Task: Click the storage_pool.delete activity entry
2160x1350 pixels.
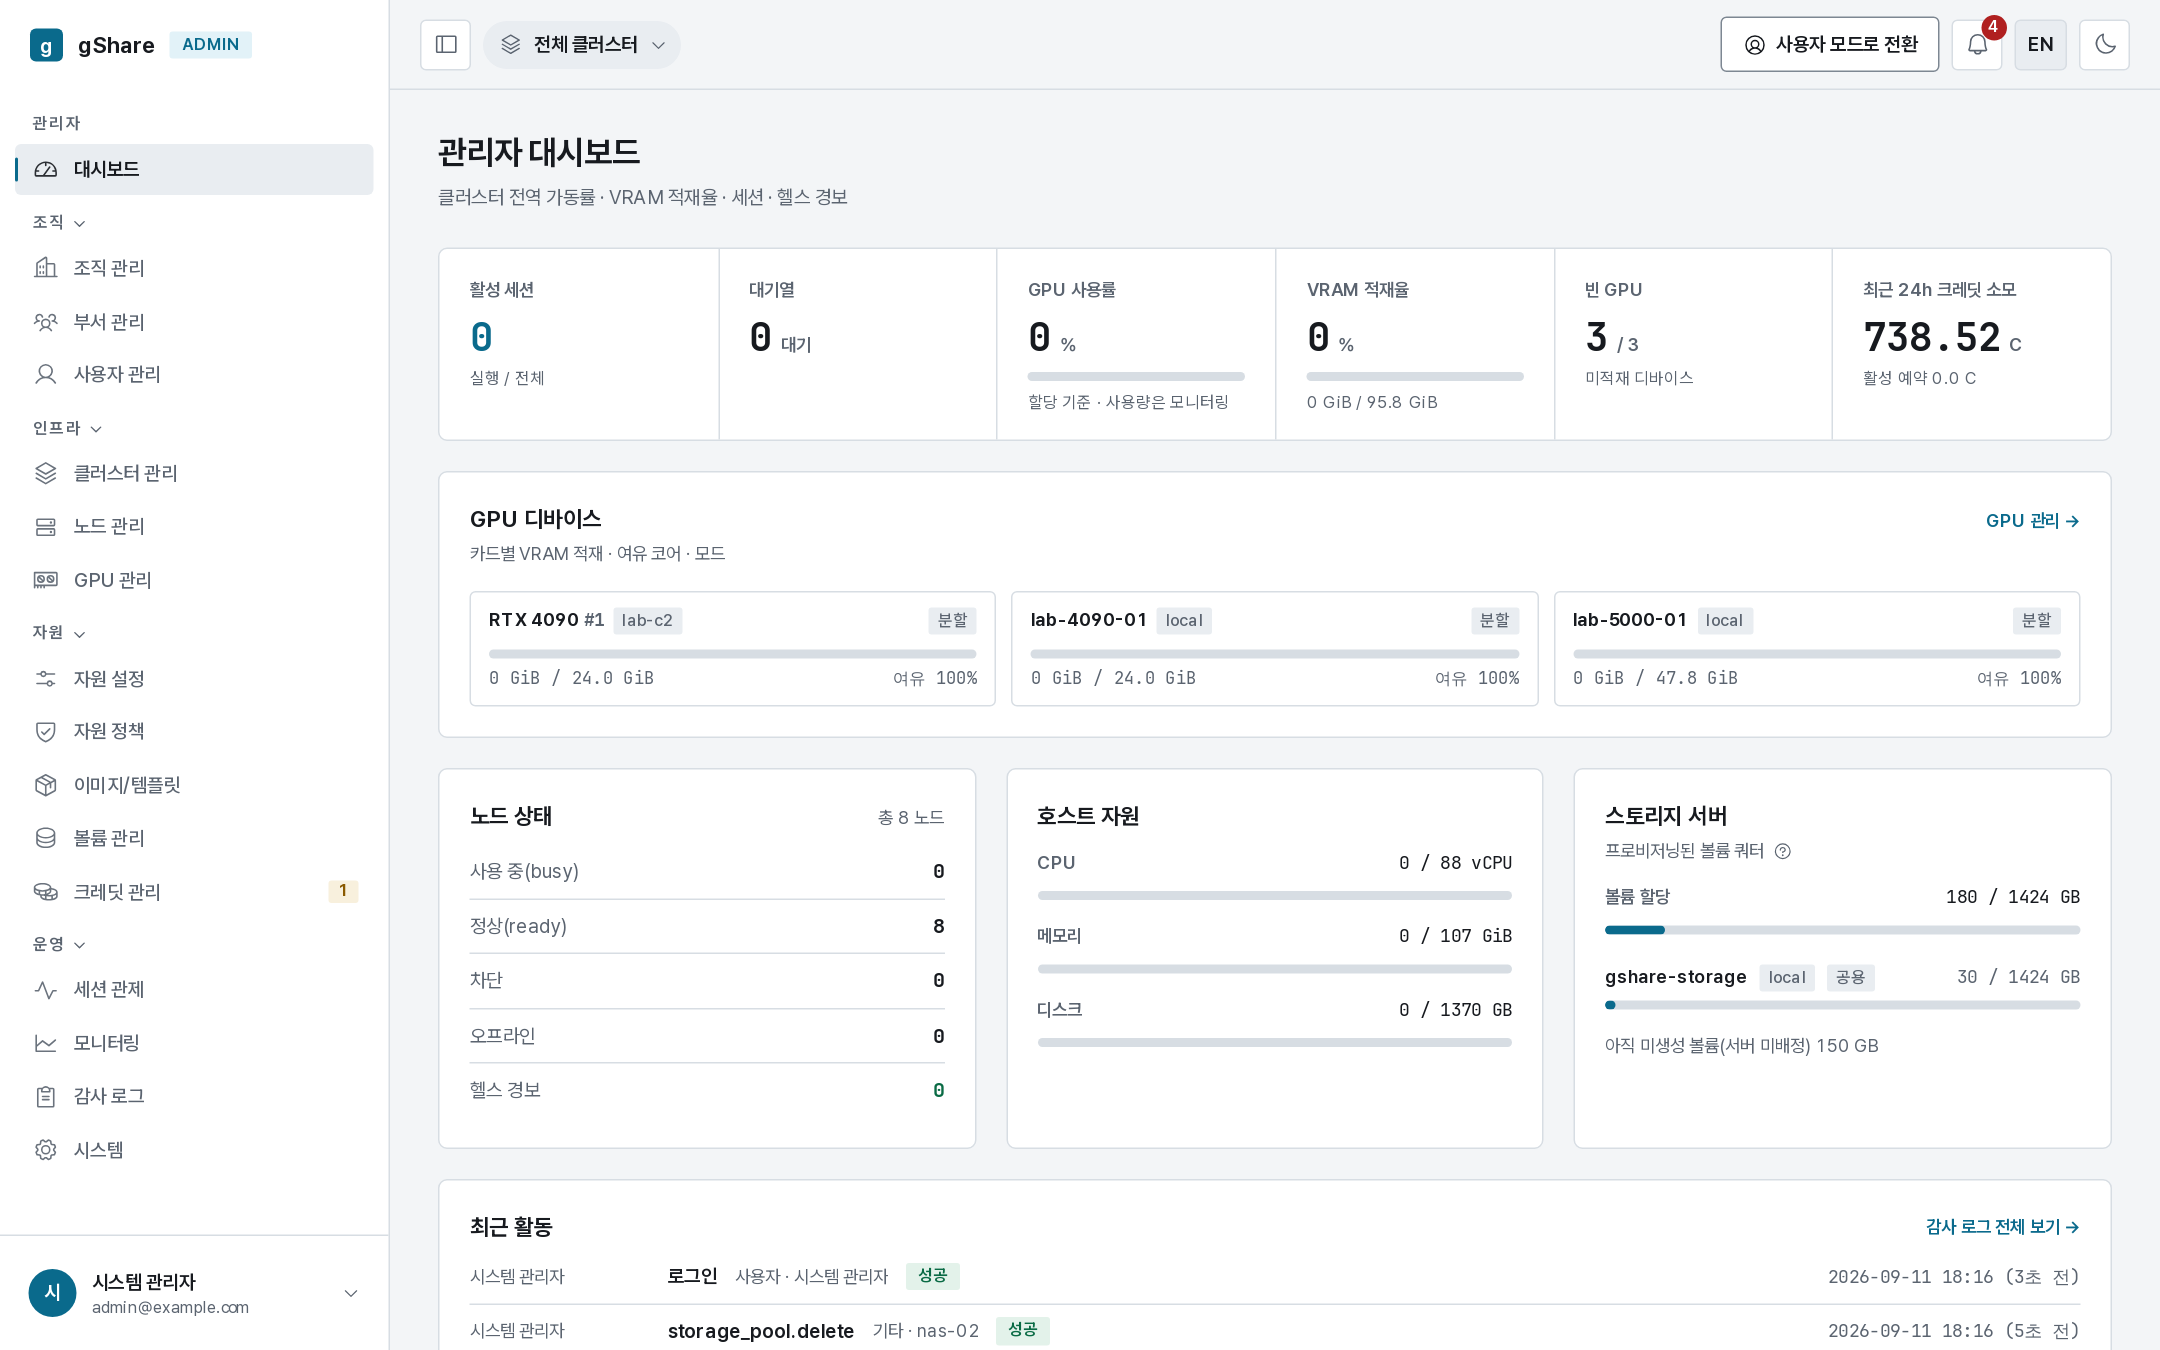Action: 760,1331
